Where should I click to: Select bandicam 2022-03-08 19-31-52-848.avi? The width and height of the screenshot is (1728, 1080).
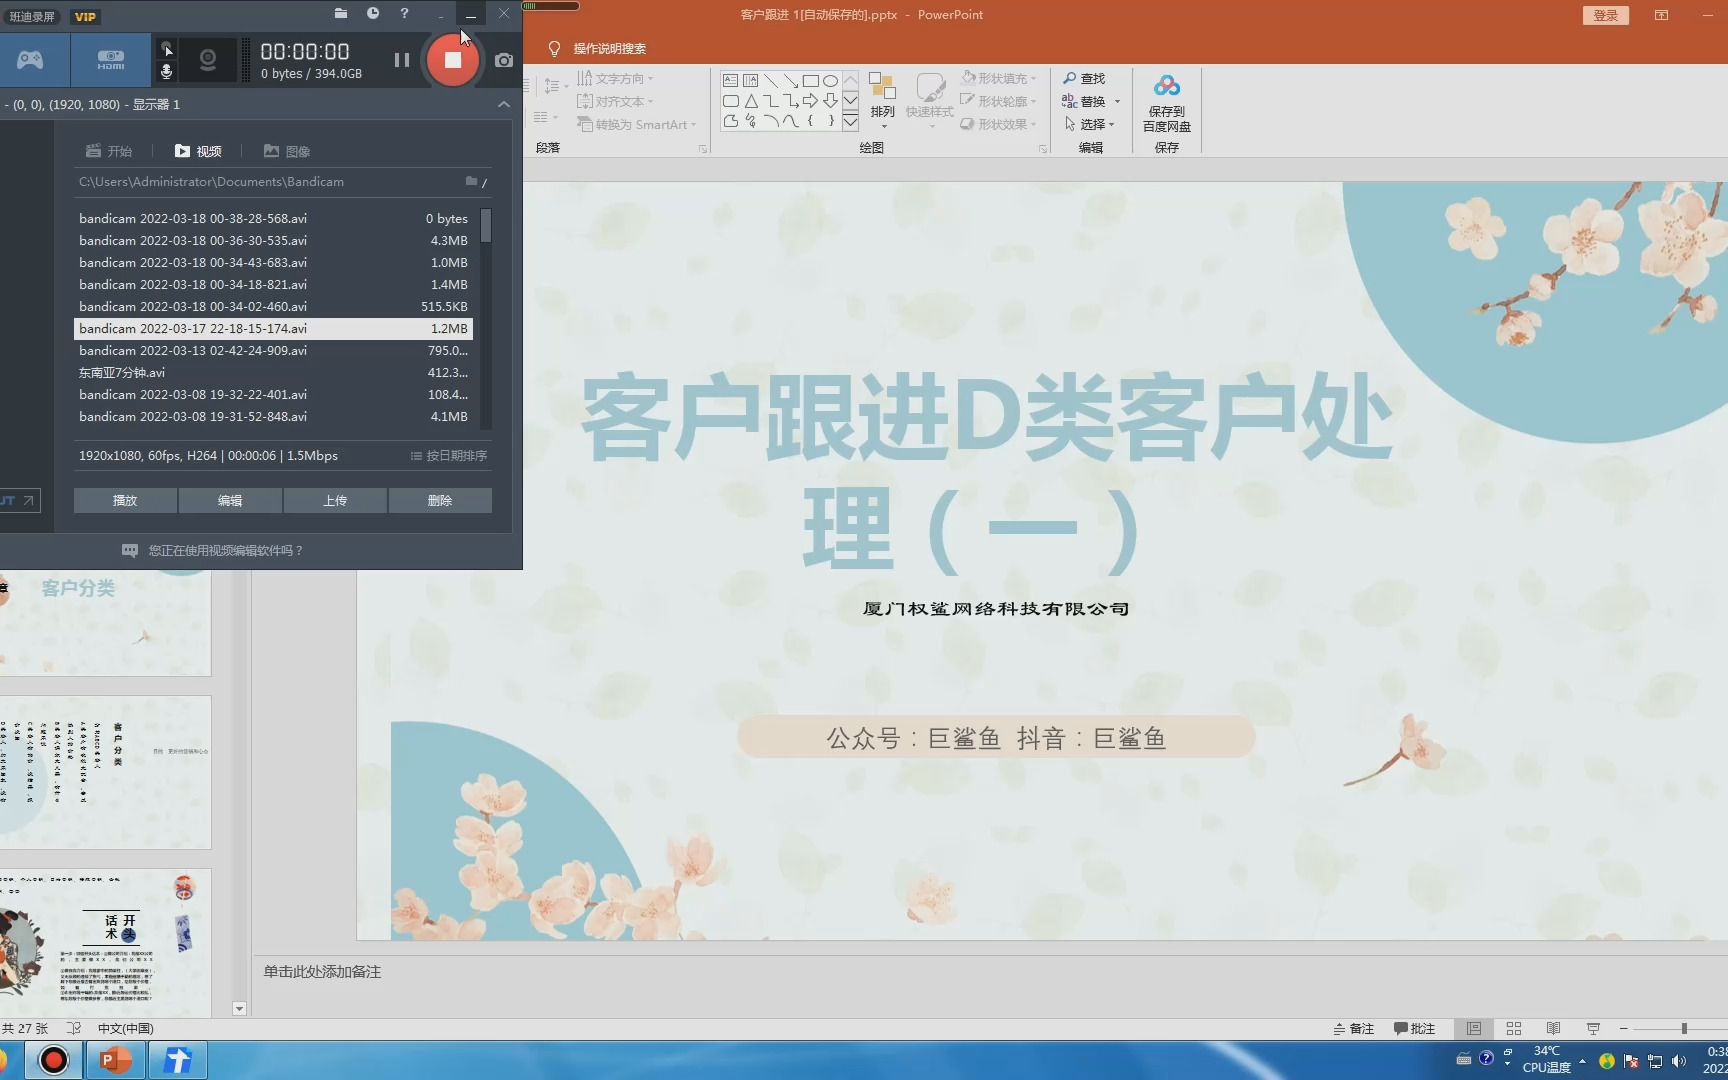(273, 416)
